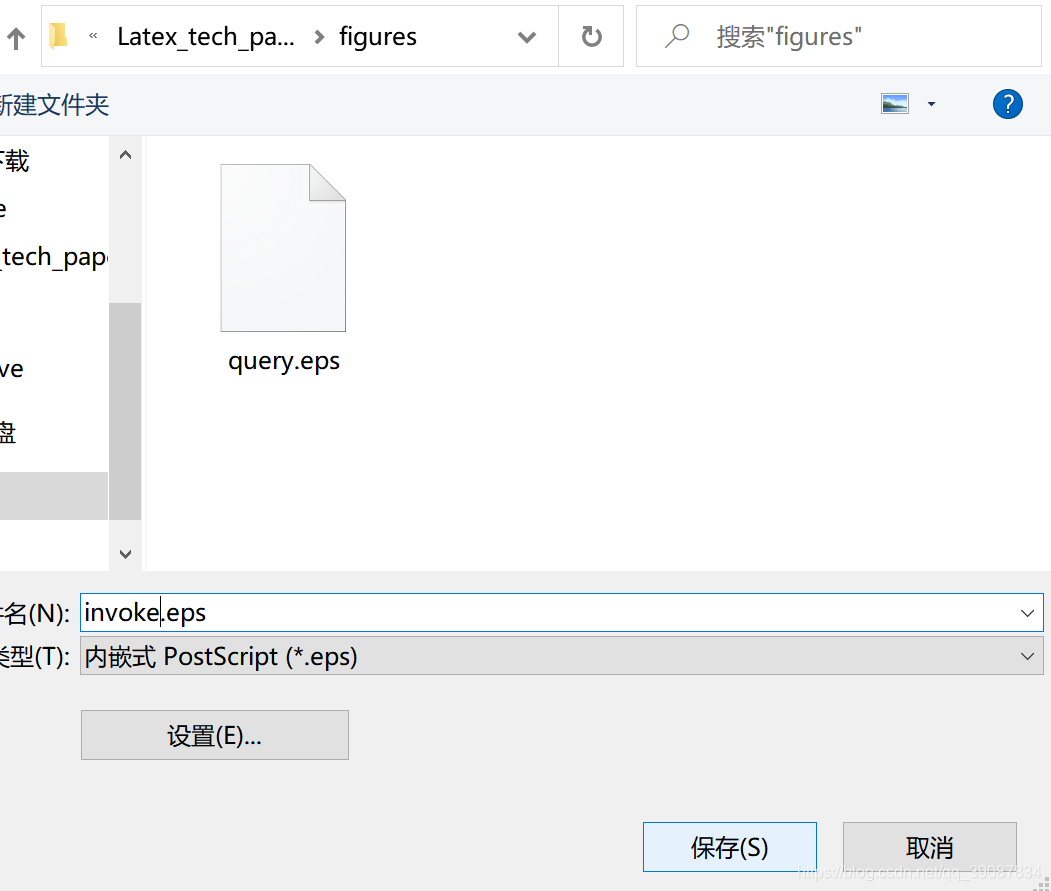Select query.eps file thumbnail
The width and height of the screenshot is (1051, 891).
point(284,248)
